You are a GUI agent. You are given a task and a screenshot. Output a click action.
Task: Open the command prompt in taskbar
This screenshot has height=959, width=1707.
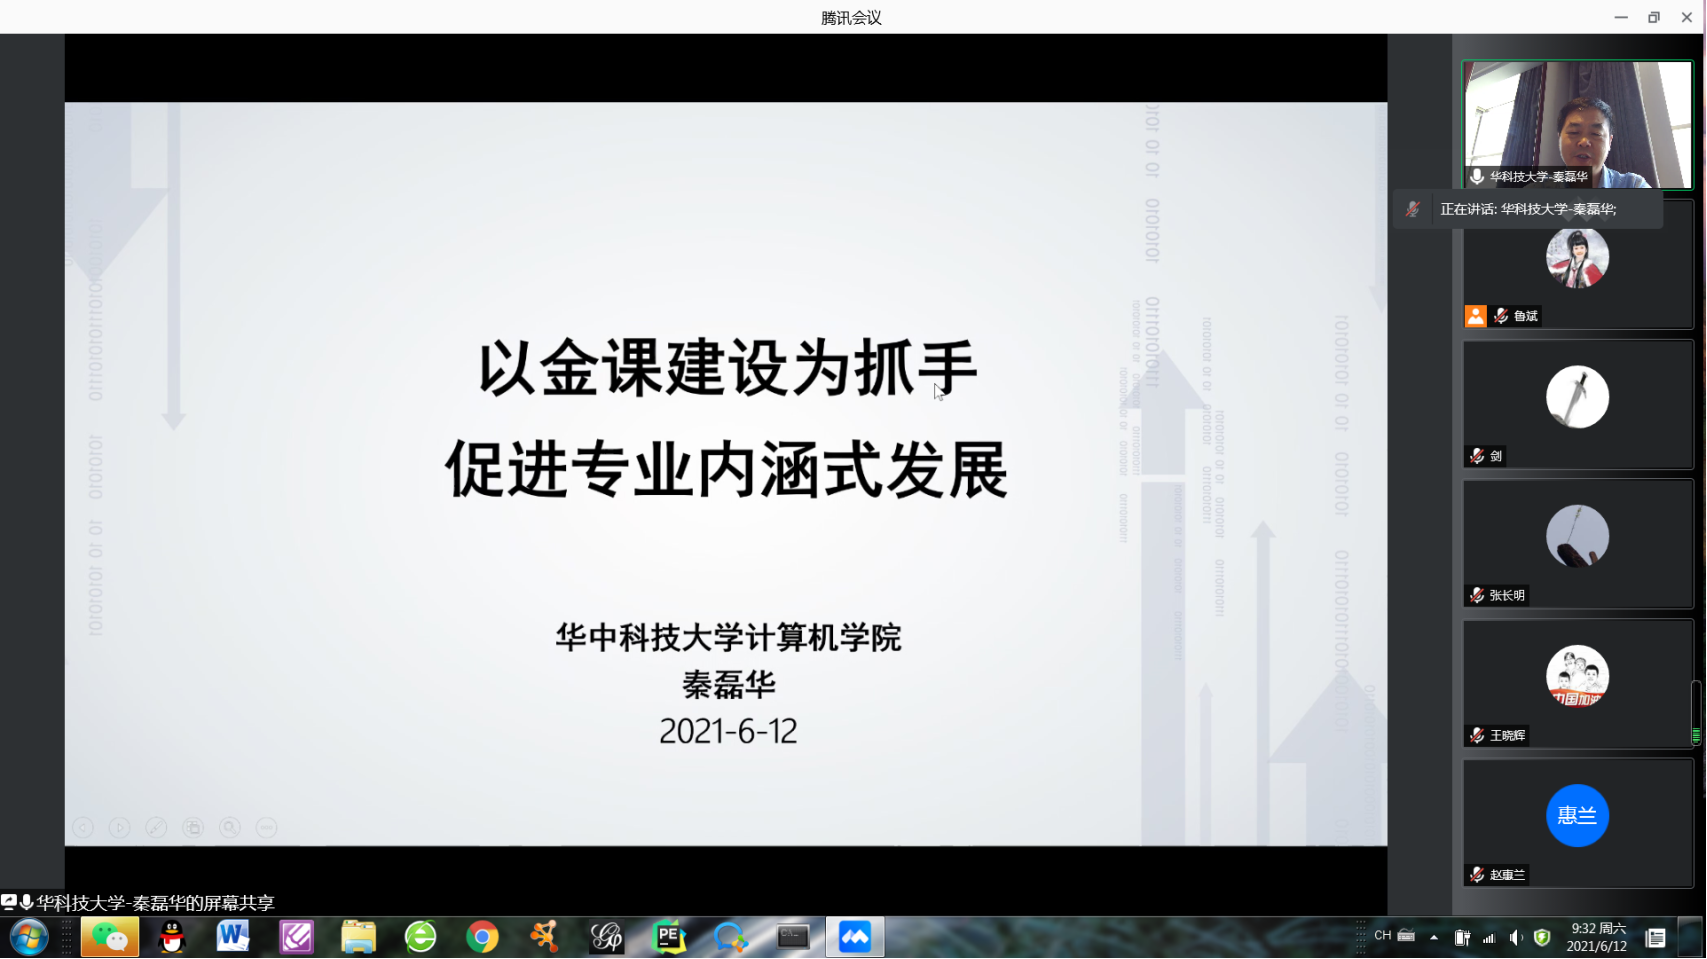tap(793, 937)
